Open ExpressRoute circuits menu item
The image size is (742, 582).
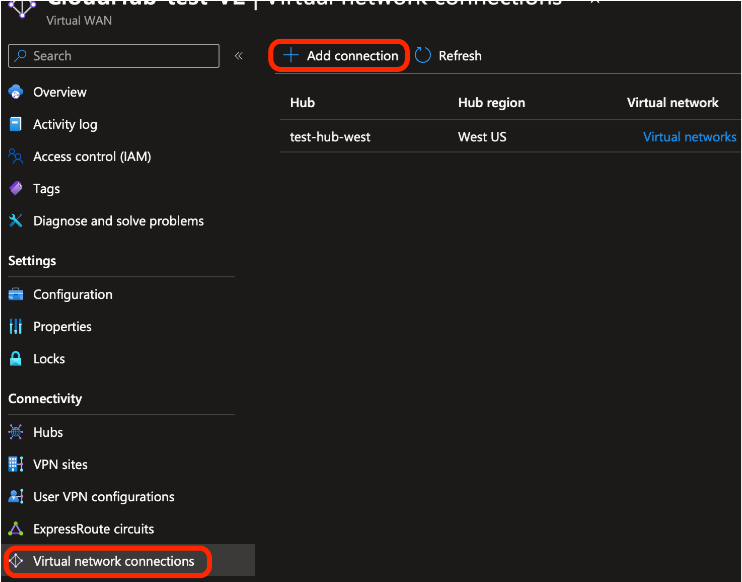tap(93, 529)
